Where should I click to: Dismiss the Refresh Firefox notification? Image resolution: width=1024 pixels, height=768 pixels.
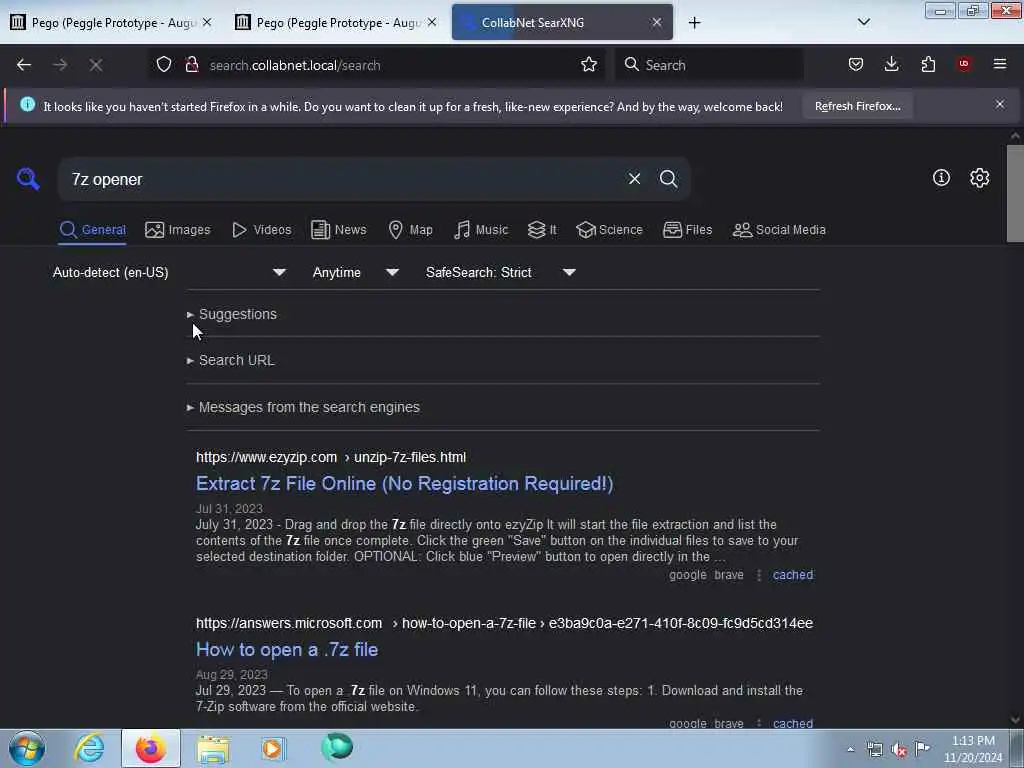[999, 104]
